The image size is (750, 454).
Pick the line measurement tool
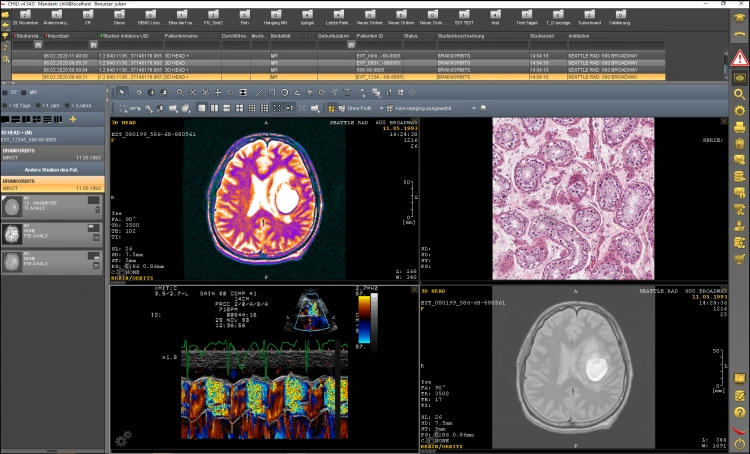(x=259, y=93)
